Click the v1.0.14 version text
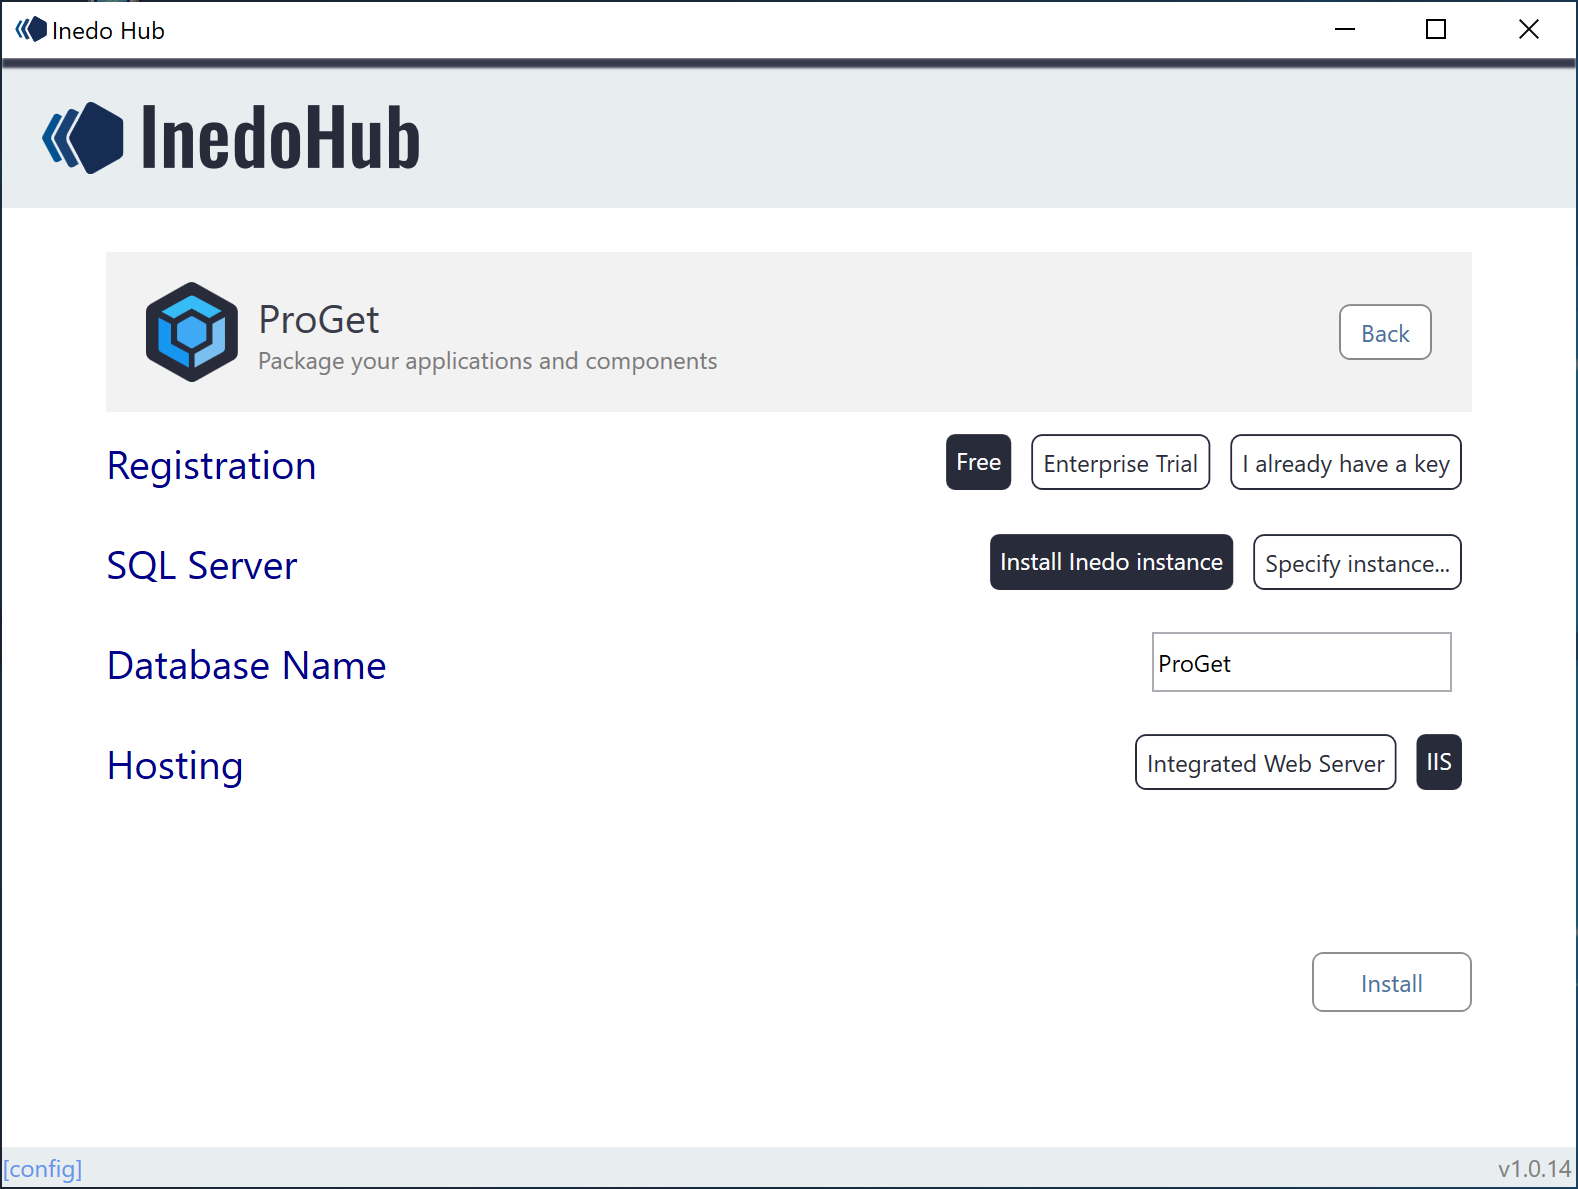Image resolution: width=1578 pixels, height=1189 pixels. [1534, 1168]
